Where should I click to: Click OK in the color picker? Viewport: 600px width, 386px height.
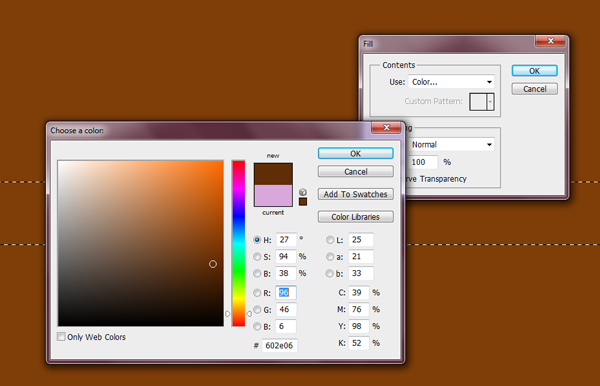click(x=355, y=153)
